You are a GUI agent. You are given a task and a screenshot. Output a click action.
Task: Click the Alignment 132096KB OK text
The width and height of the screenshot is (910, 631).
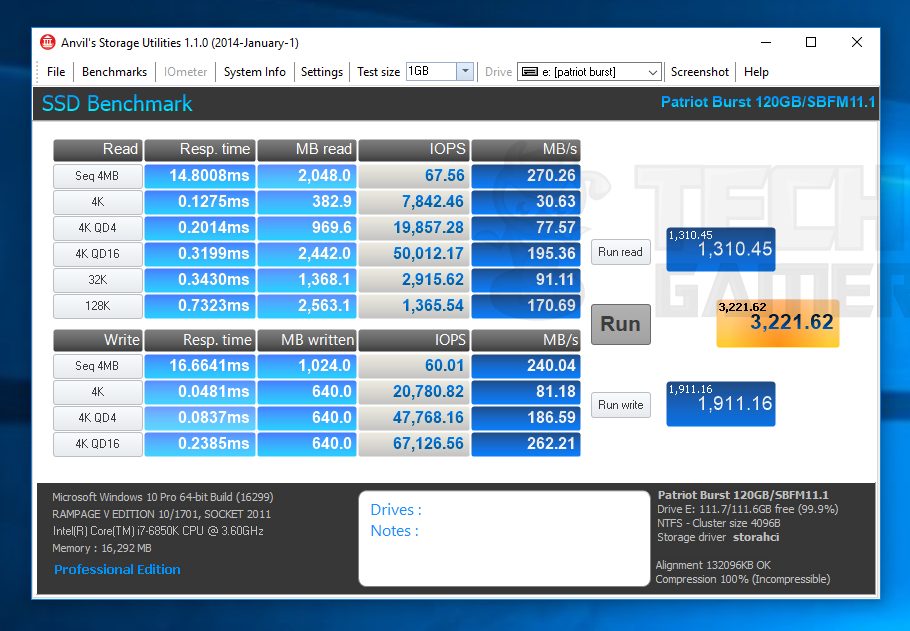[x=713, y=565]
